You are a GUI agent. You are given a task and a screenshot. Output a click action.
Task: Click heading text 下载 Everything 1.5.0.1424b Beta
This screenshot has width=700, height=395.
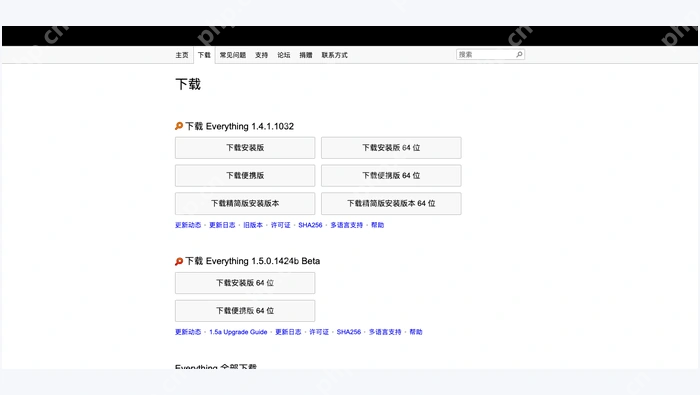(253, 261)
